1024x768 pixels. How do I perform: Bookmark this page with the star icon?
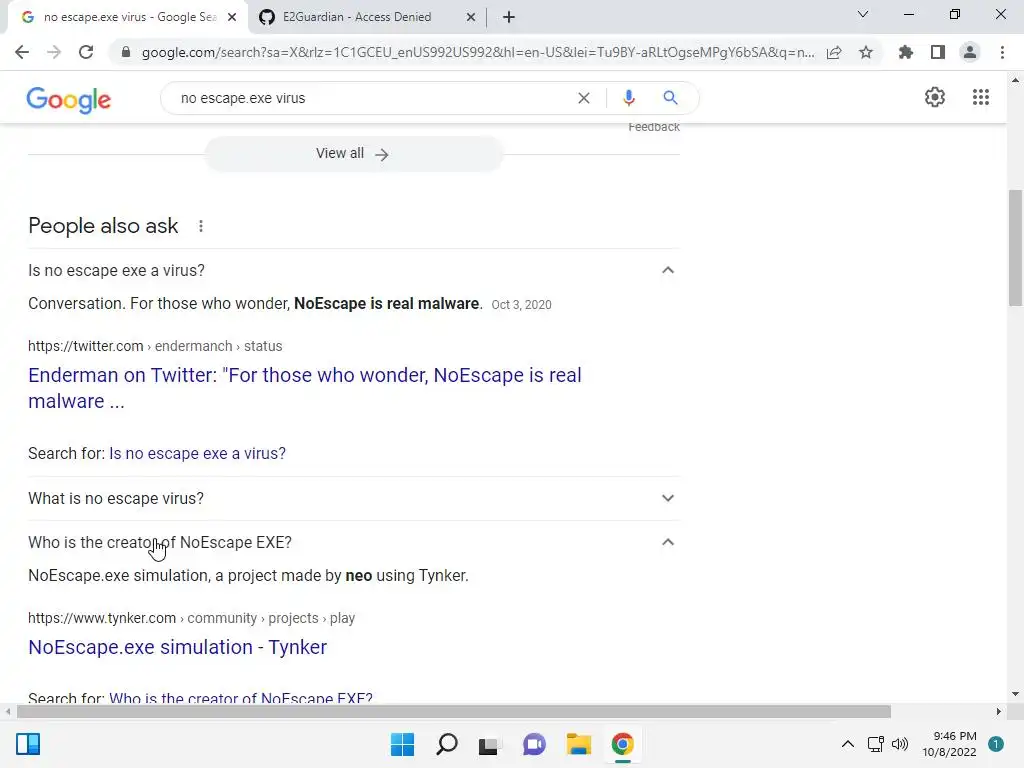[x=866, y=52]
